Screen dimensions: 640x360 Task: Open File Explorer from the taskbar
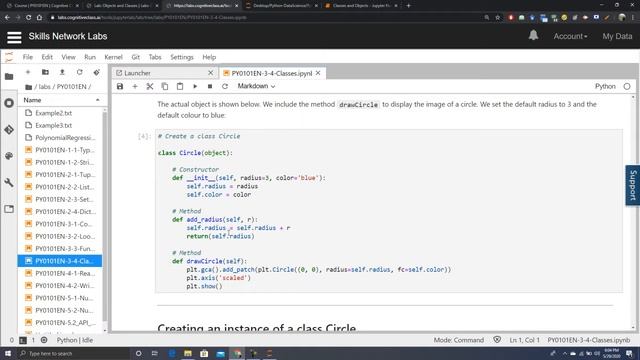(x=188, y=353)
